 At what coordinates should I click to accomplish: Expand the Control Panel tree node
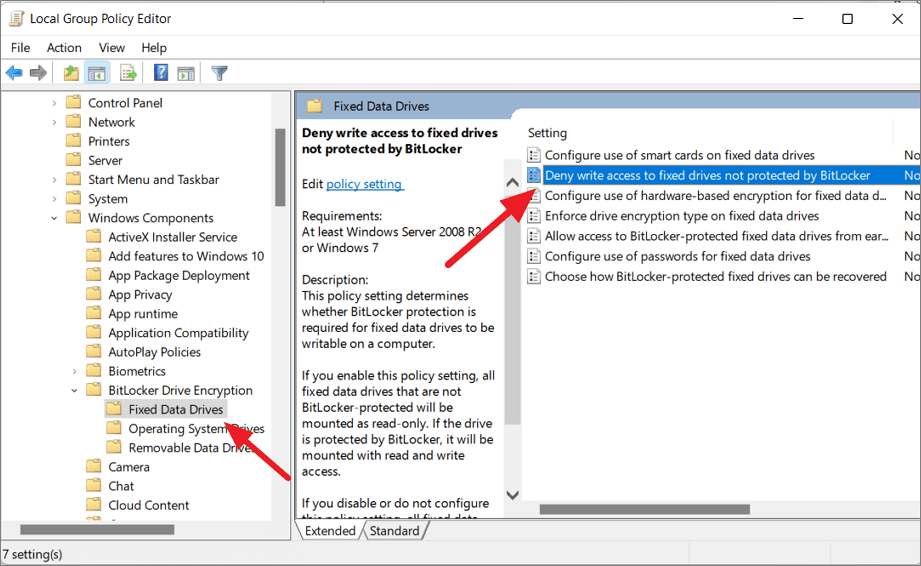(54, 103)
